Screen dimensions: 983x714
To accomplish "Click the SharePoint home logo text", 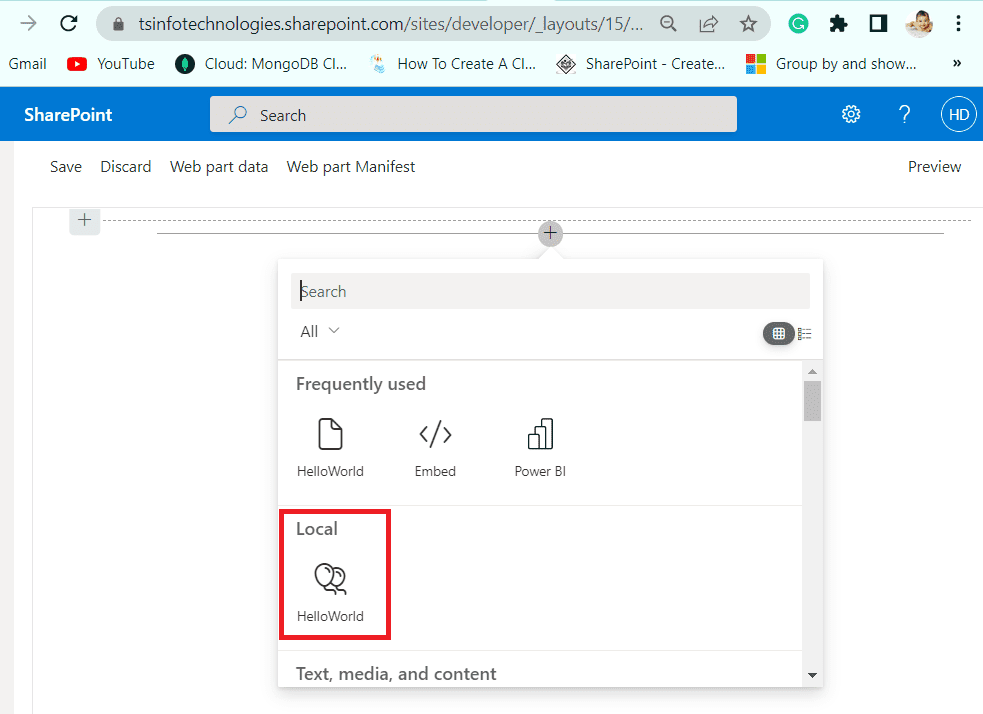I will pos(68,115).
